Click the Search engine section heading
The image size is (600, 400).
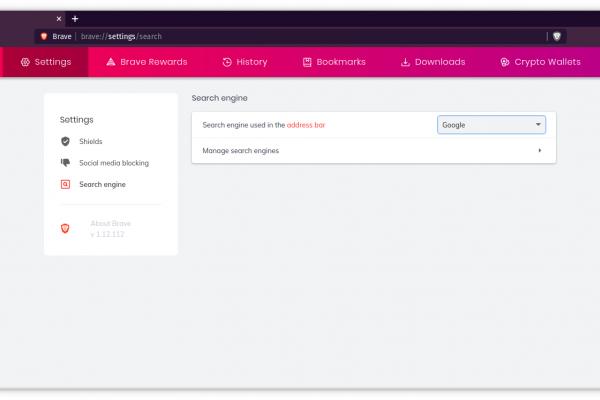pyautogui.click(x=219, y=98)
